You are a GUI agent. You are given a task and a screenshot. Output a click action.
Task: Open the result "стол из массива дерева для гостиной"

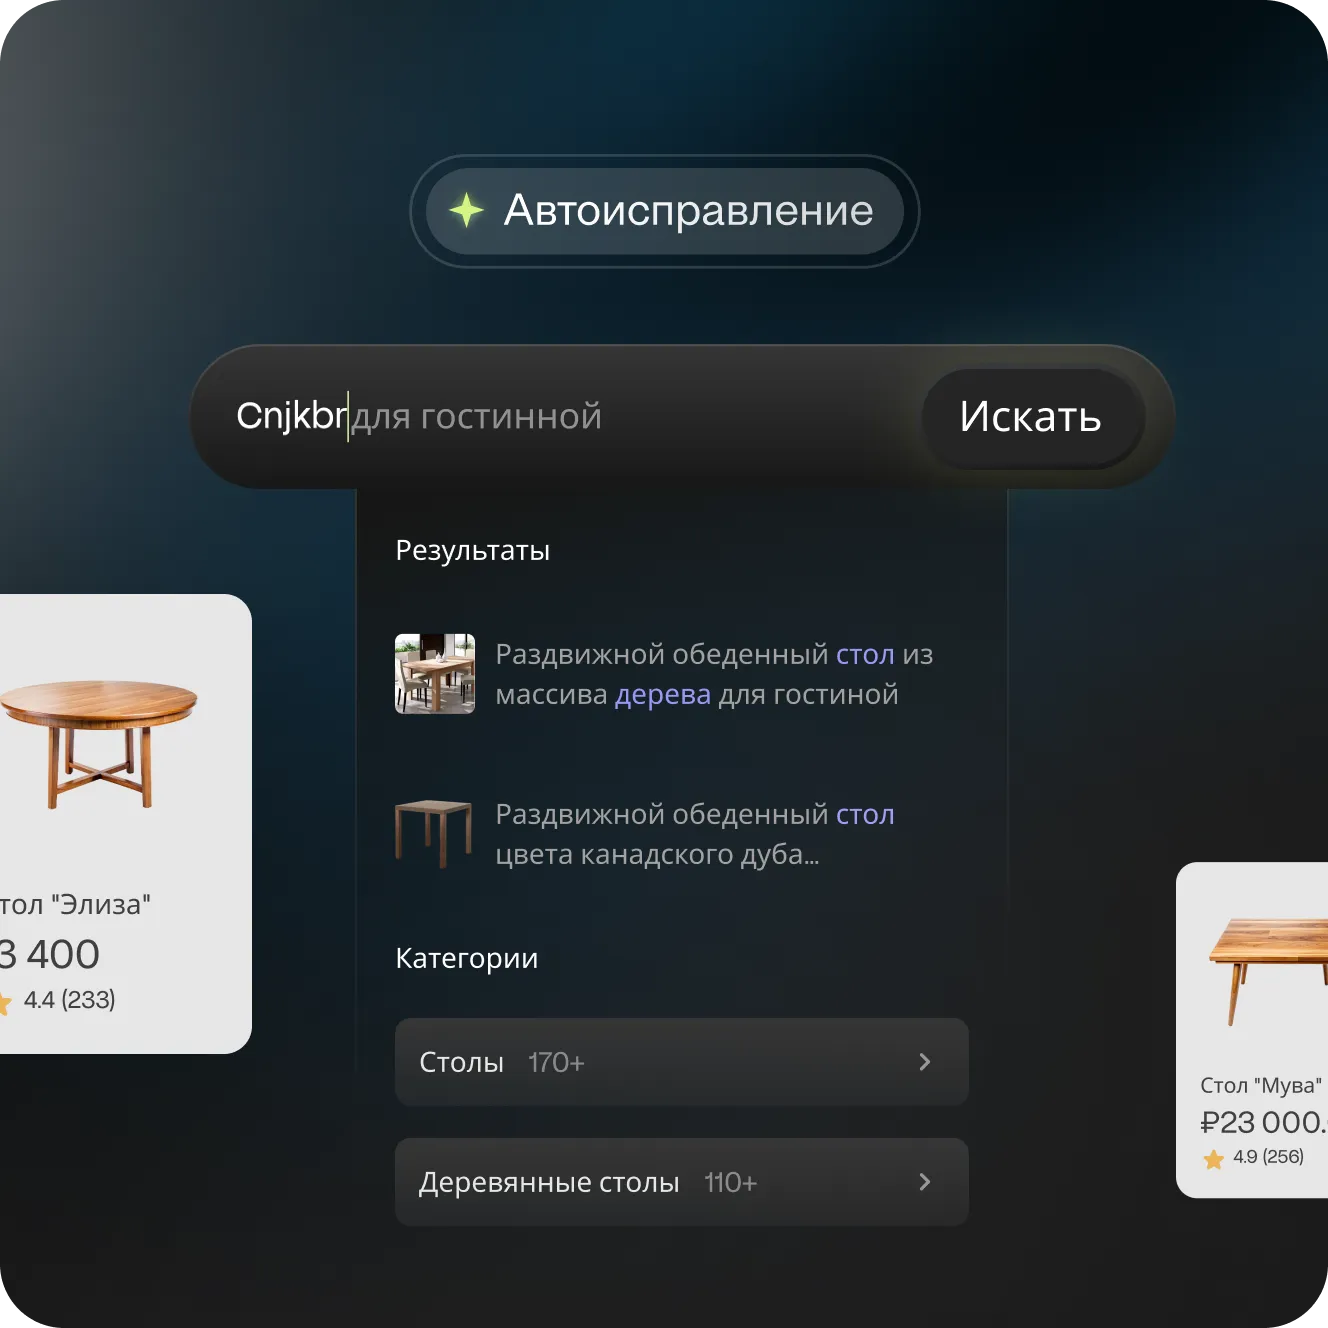(x=714, y=674)
